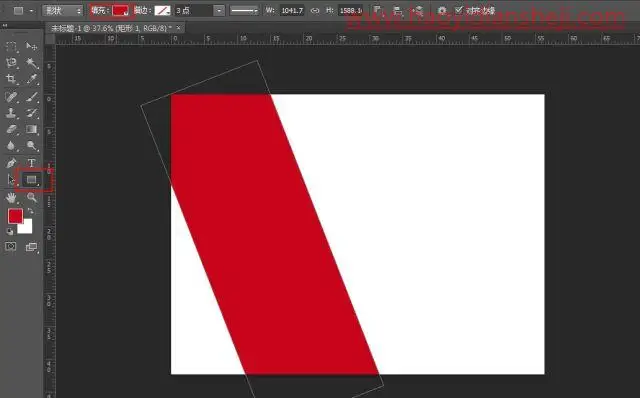640x398 pixels.
Task: Select the Pen tool
Action: (x=11, y=163)
